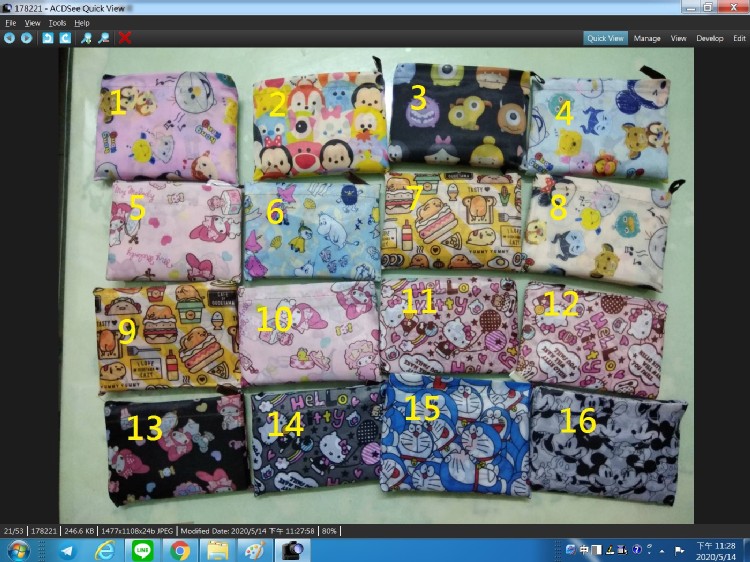
Task: Click the half/full shape toggle in language bar
Action: pos(596,550)
